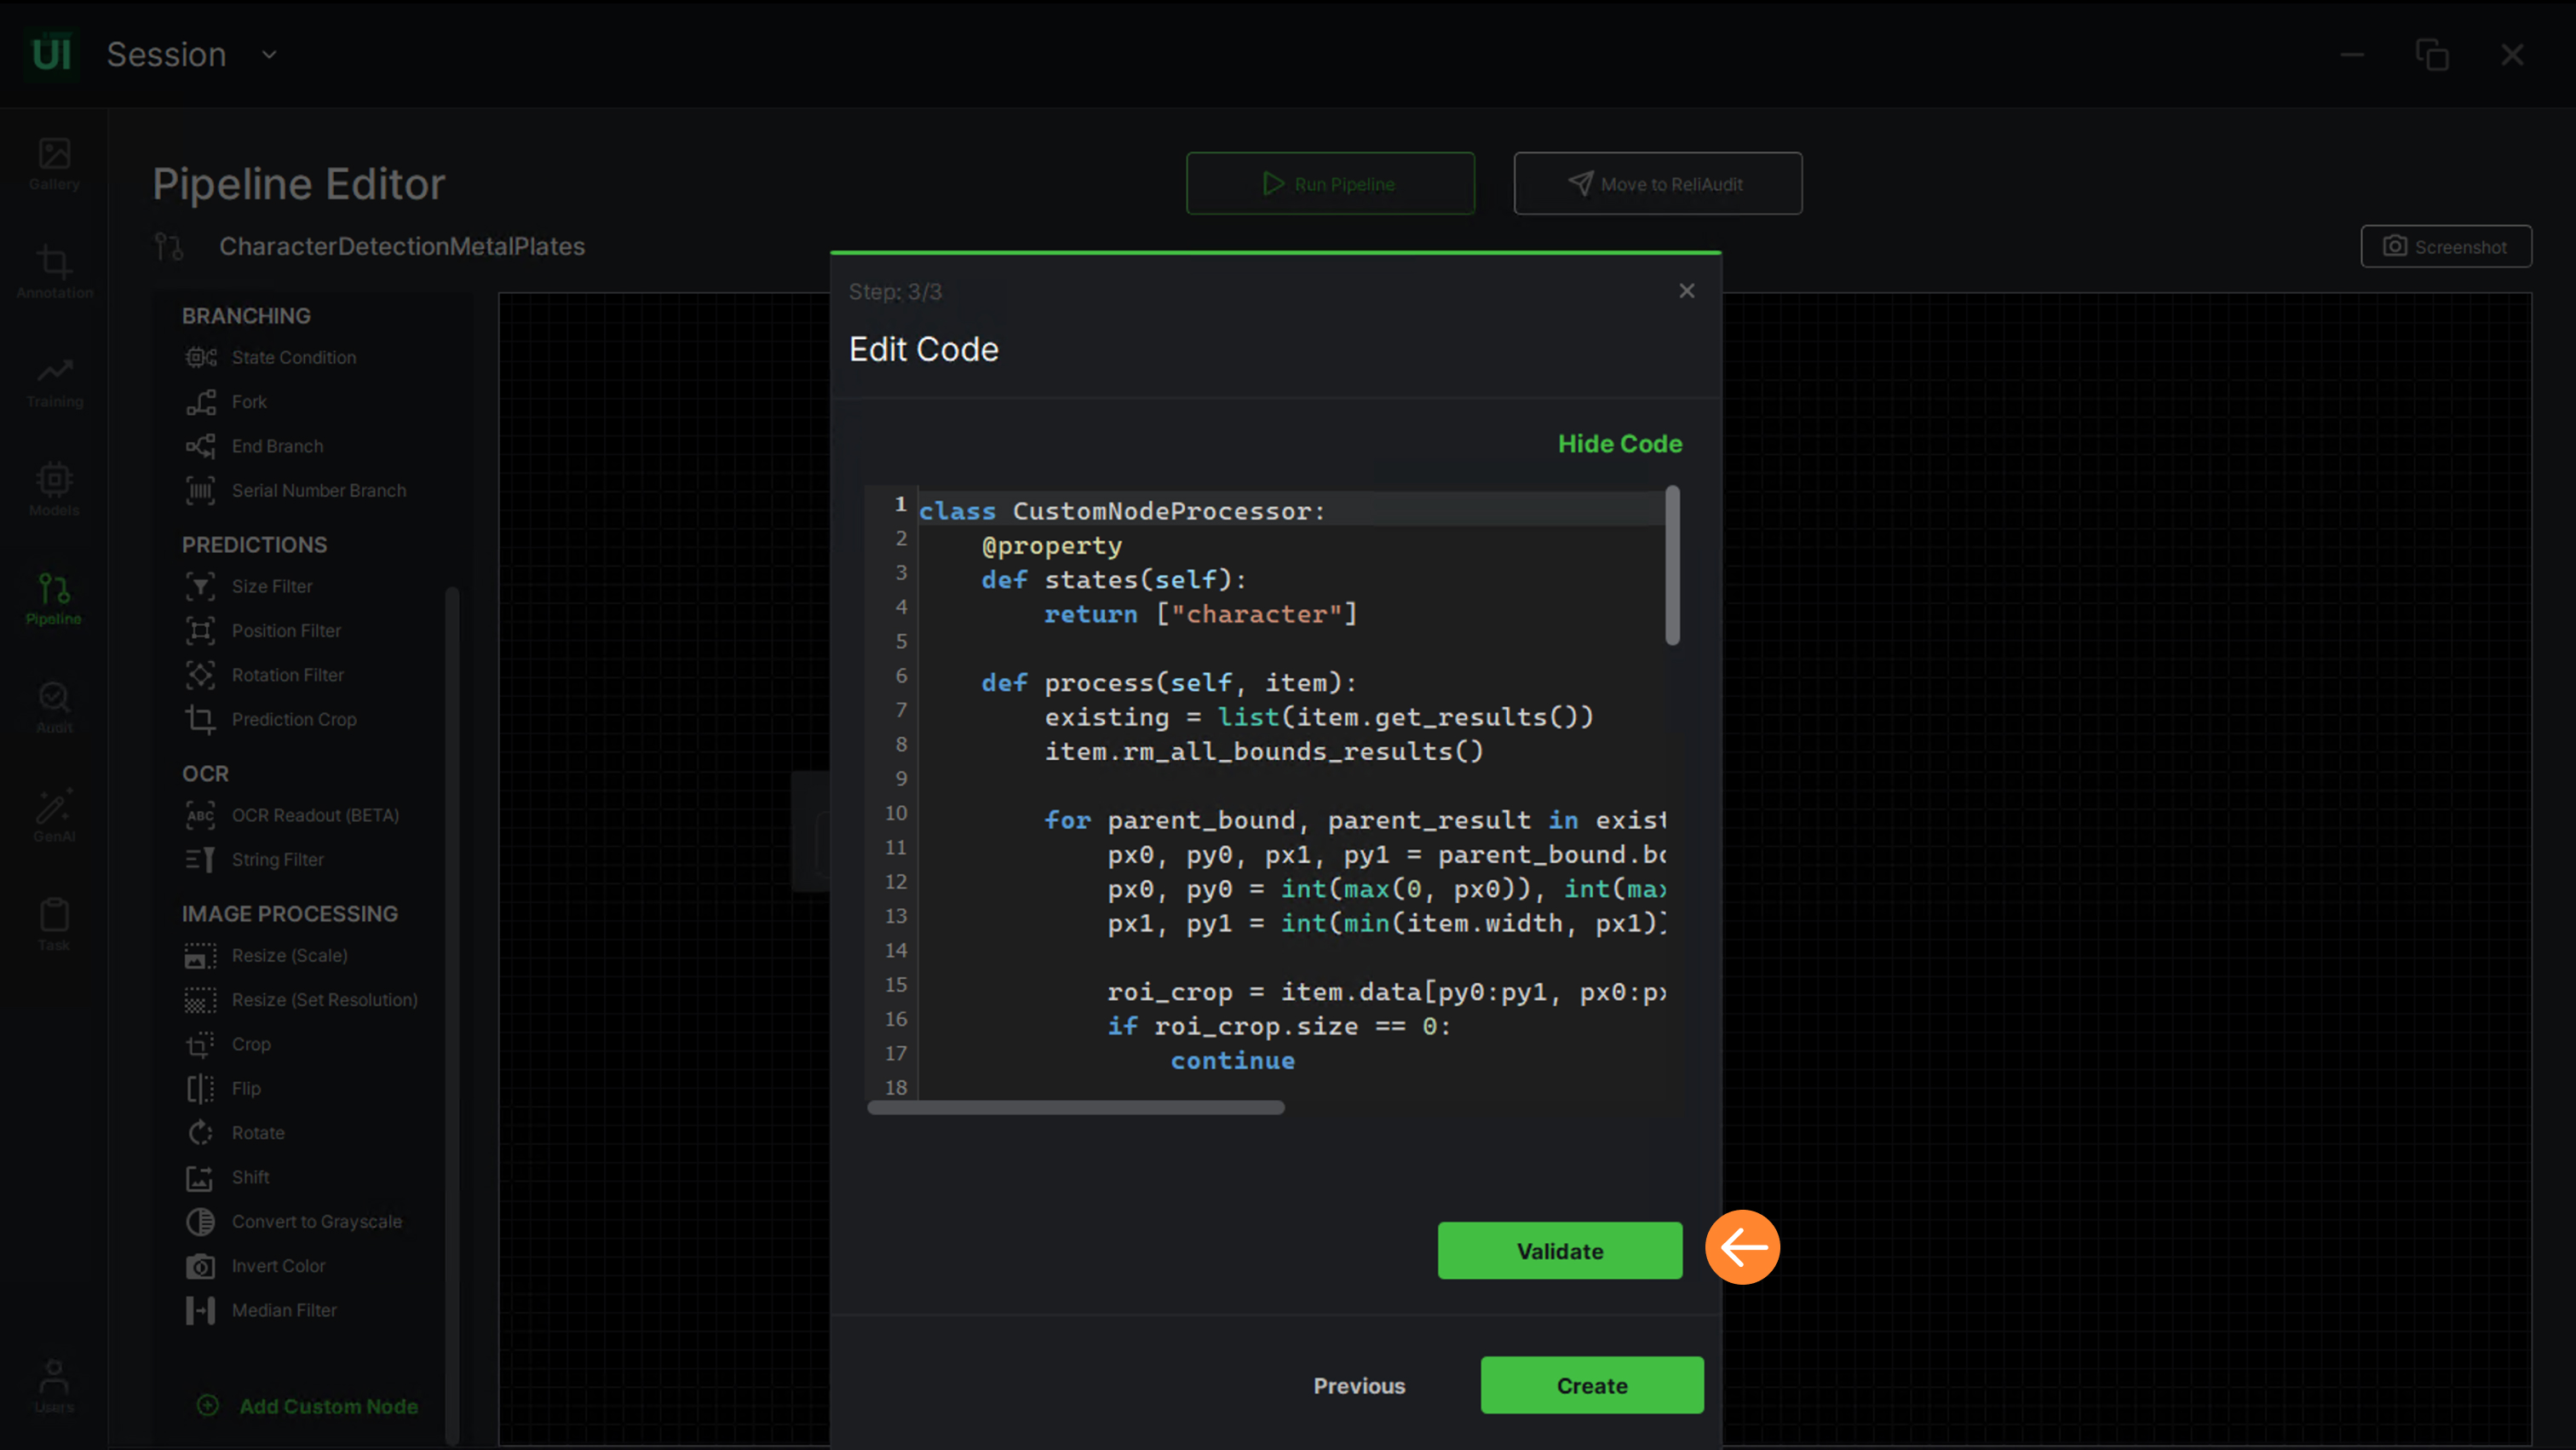Click the Flip node icon
This screenshot has width=2576, height=1450.
click(200, 1089)
